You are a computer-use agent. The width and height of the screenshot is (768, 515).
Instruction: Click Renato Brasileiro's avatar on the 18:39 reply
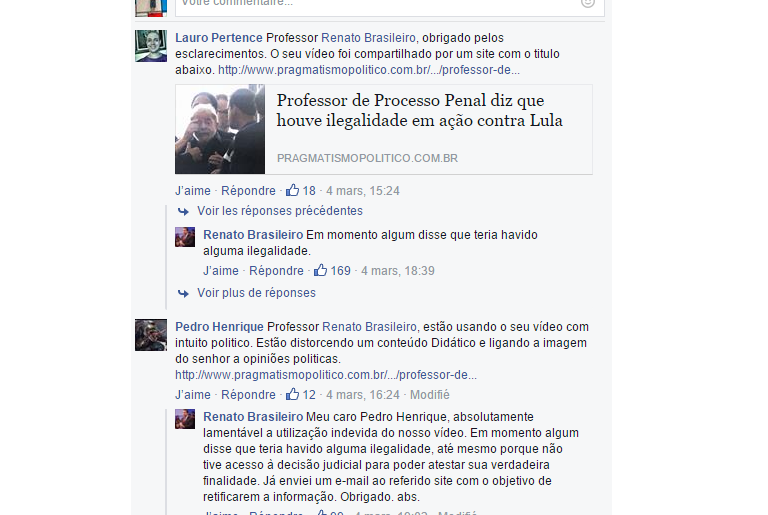(x=185, y=237)
